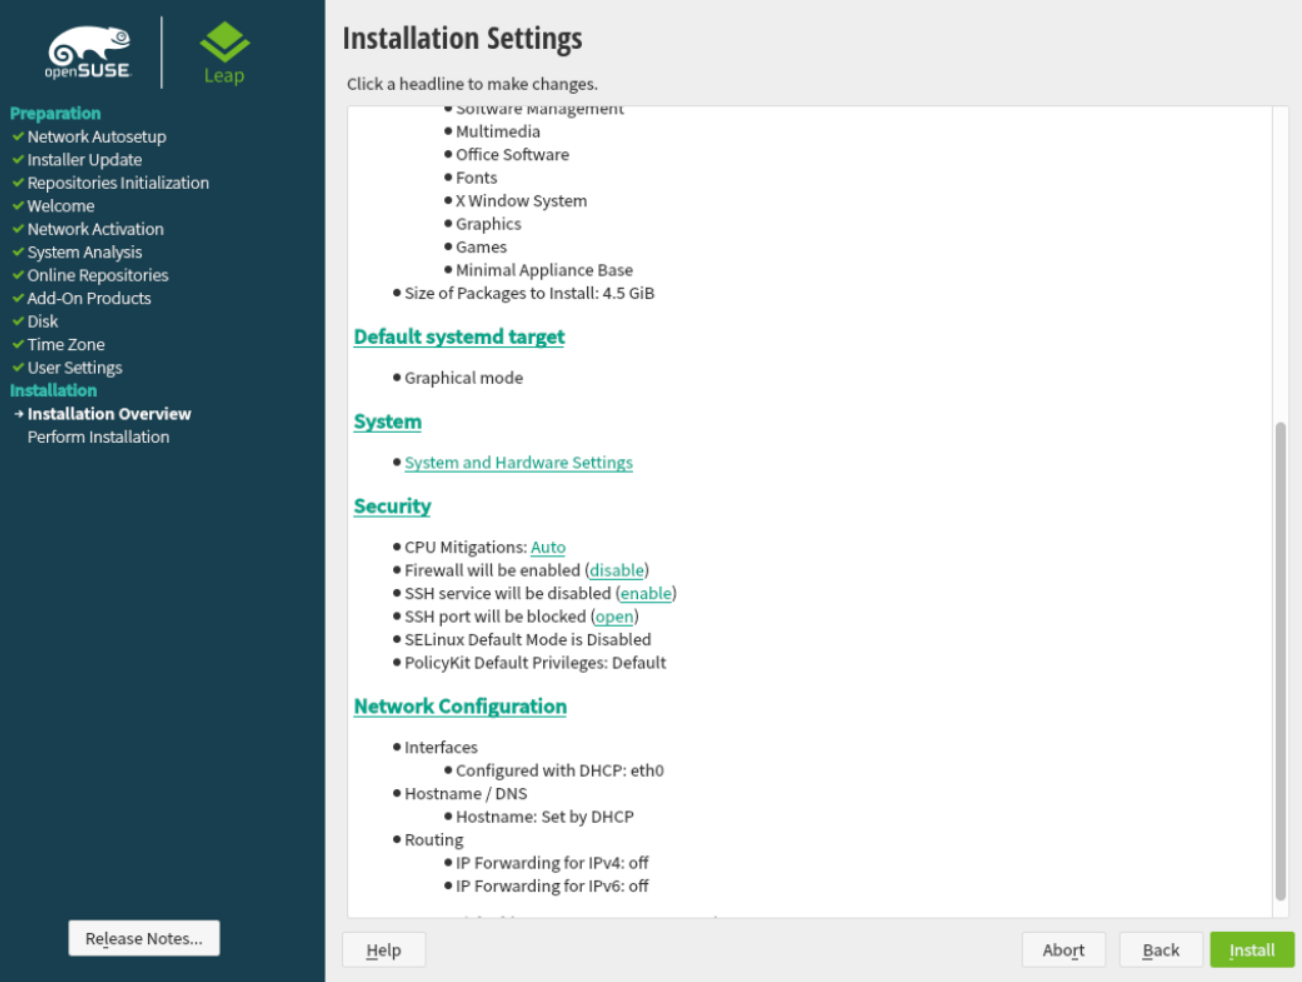
Task: Open the Help button
Action: (384, 950)
